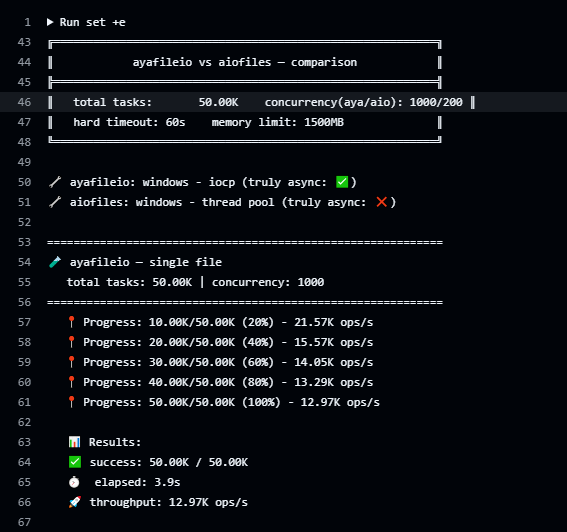Go to line number 50
The width and height of the screenshot is (567, 532).
pyautogui.click(x=24, y=182)
